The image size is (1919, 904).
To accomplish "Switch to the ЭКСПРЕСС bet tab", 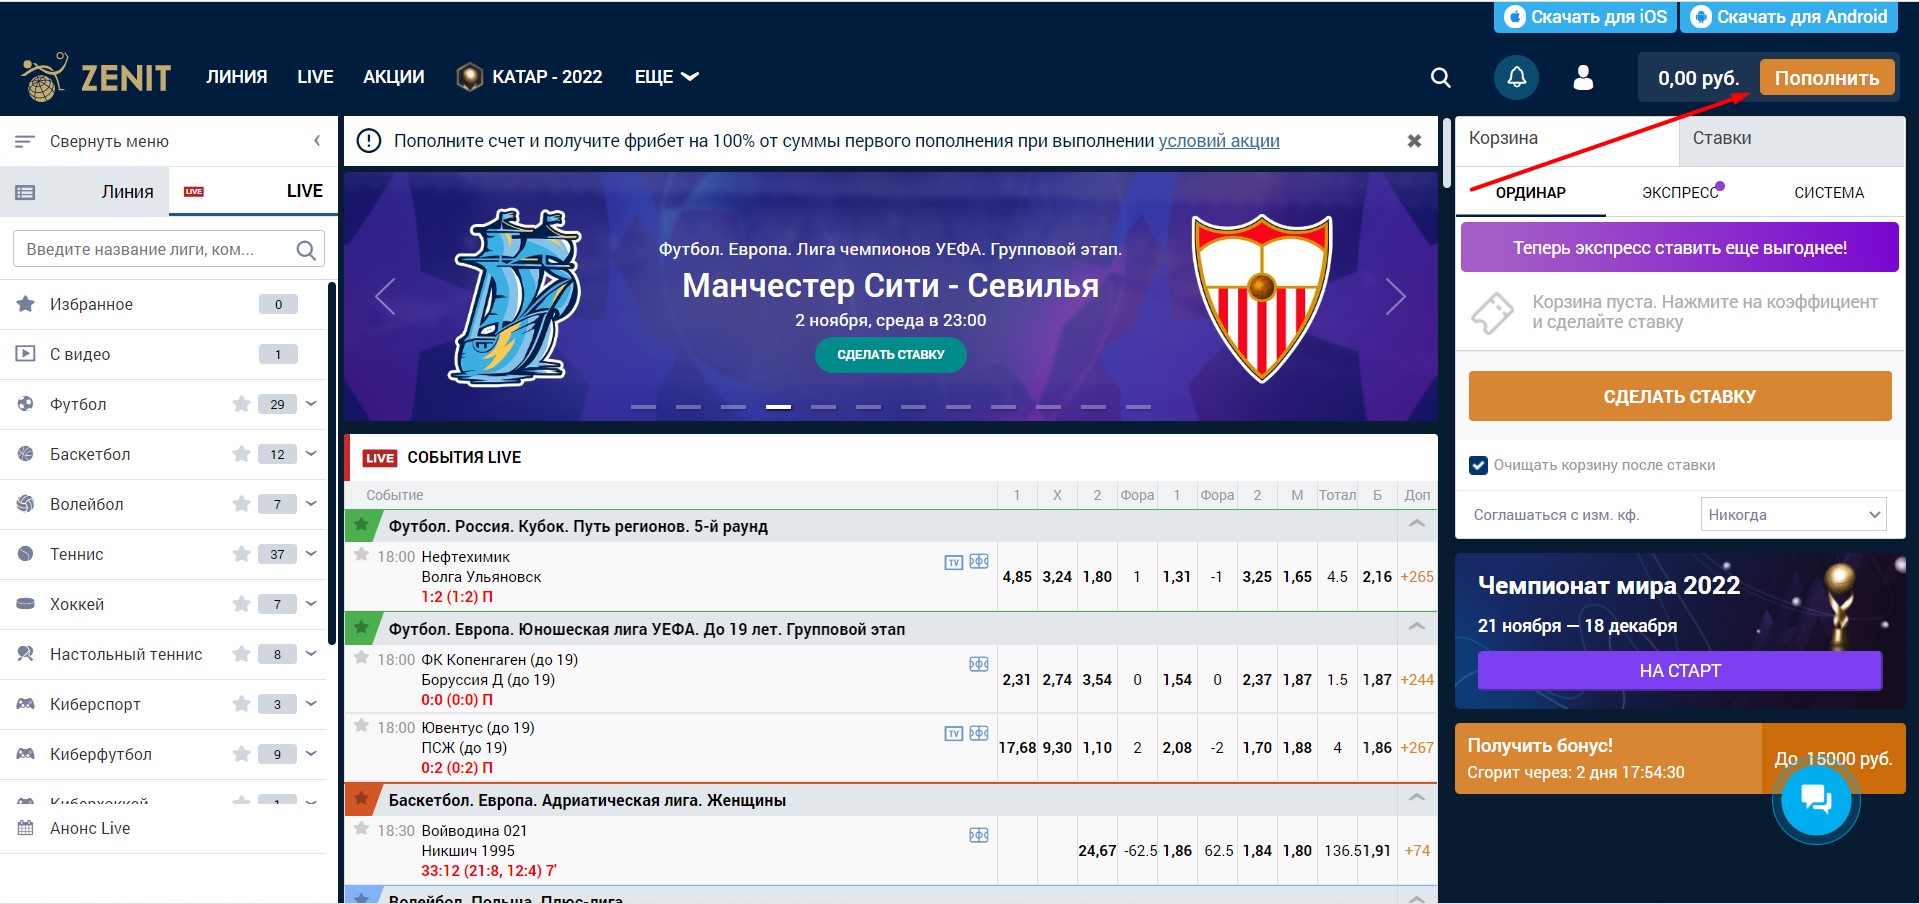I will coord(1680,193).
